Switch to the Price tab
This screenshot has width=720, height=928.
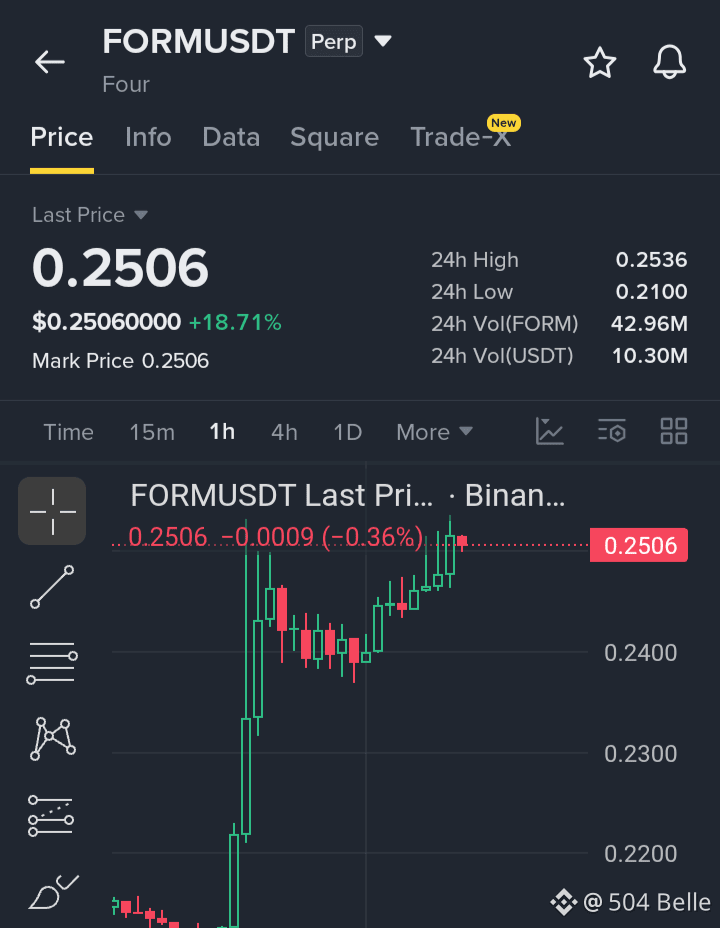pyautogui.click(x=62, y=137)
